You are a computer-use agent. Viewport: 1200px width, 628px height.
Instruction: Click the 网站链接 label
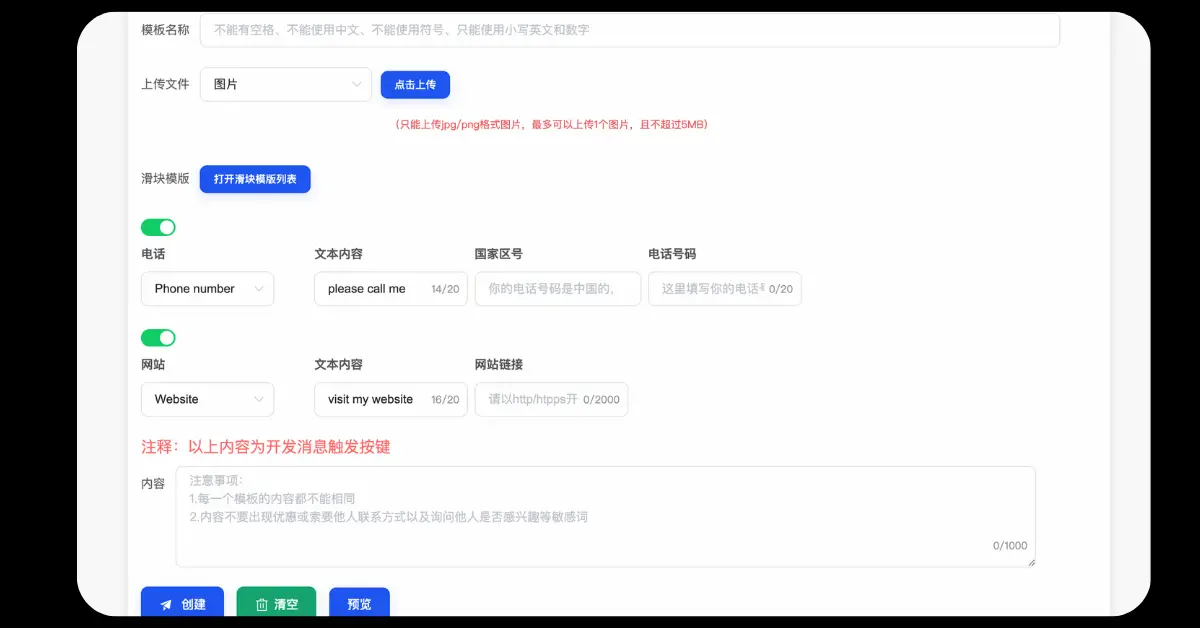(x=499, y=364)
